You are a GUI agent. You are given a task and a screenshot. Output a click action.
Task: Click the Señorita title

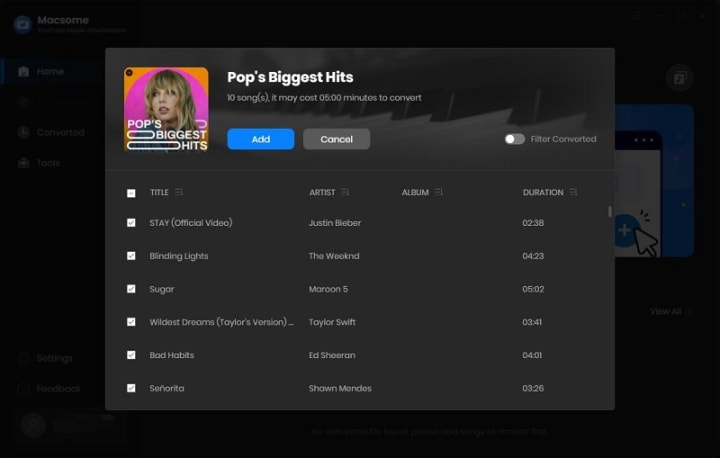tap(167, 388)
